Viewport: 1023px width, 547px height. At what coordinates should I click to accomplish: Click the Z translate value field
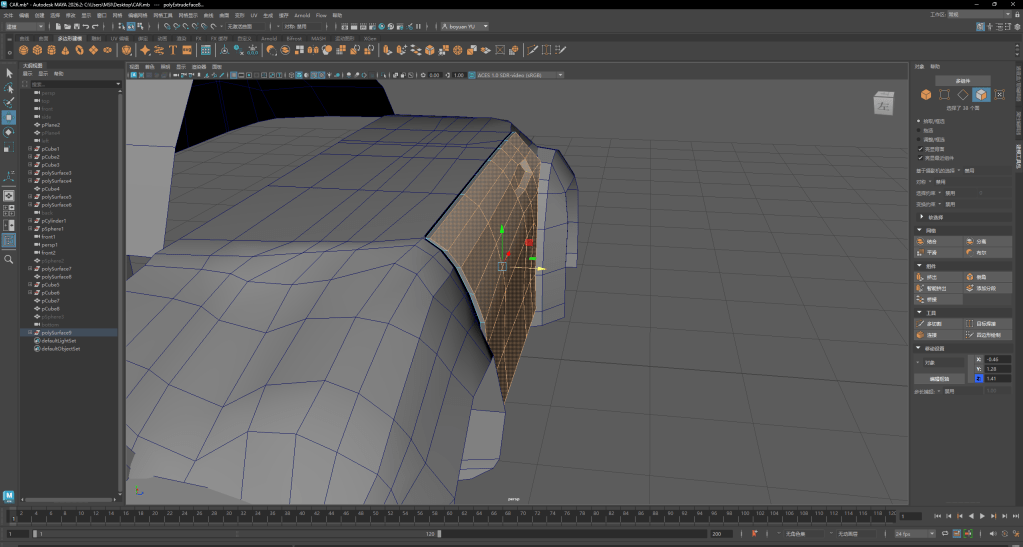[x=998, y=379]
